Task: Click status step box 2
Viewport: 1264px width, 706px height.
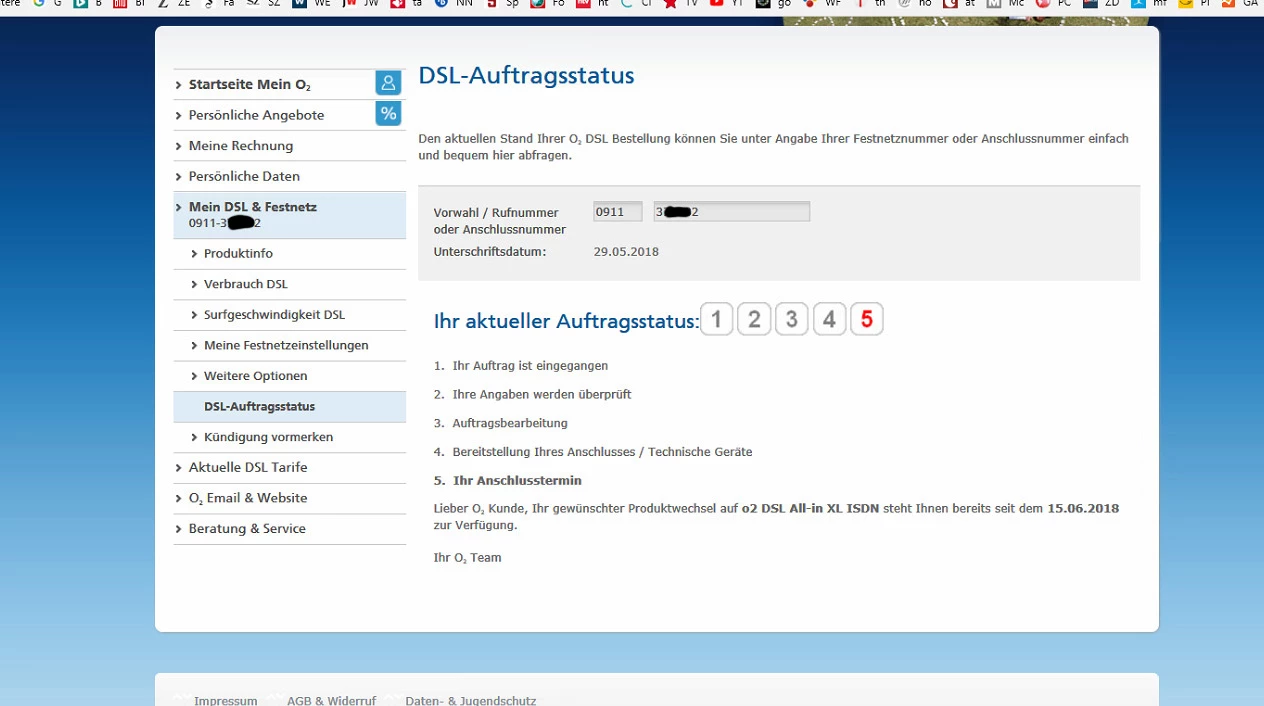Action: pyautogui.click(x=754, y=319)
